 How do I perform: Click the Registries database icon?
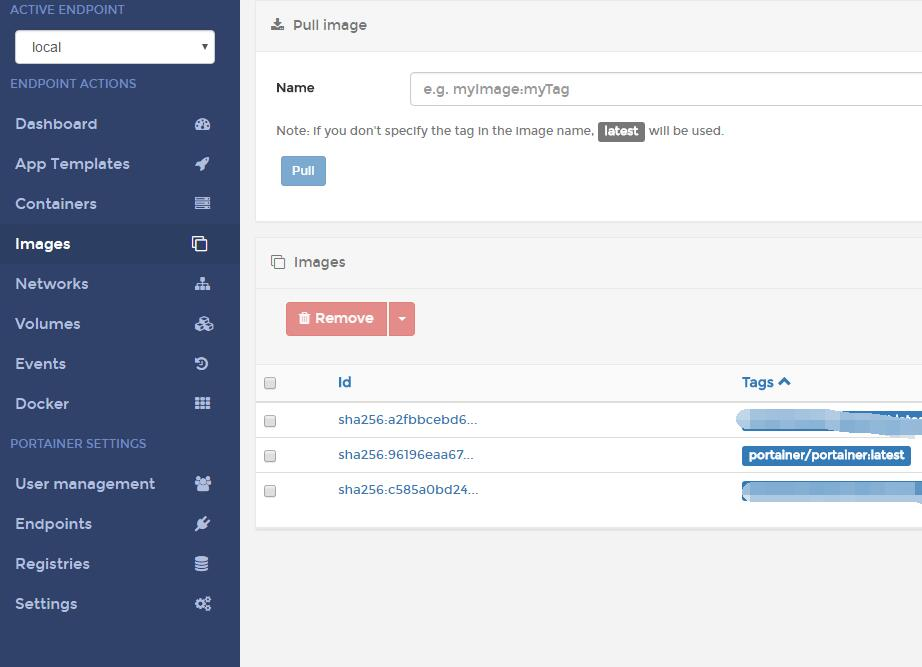[x=202, y=563]
